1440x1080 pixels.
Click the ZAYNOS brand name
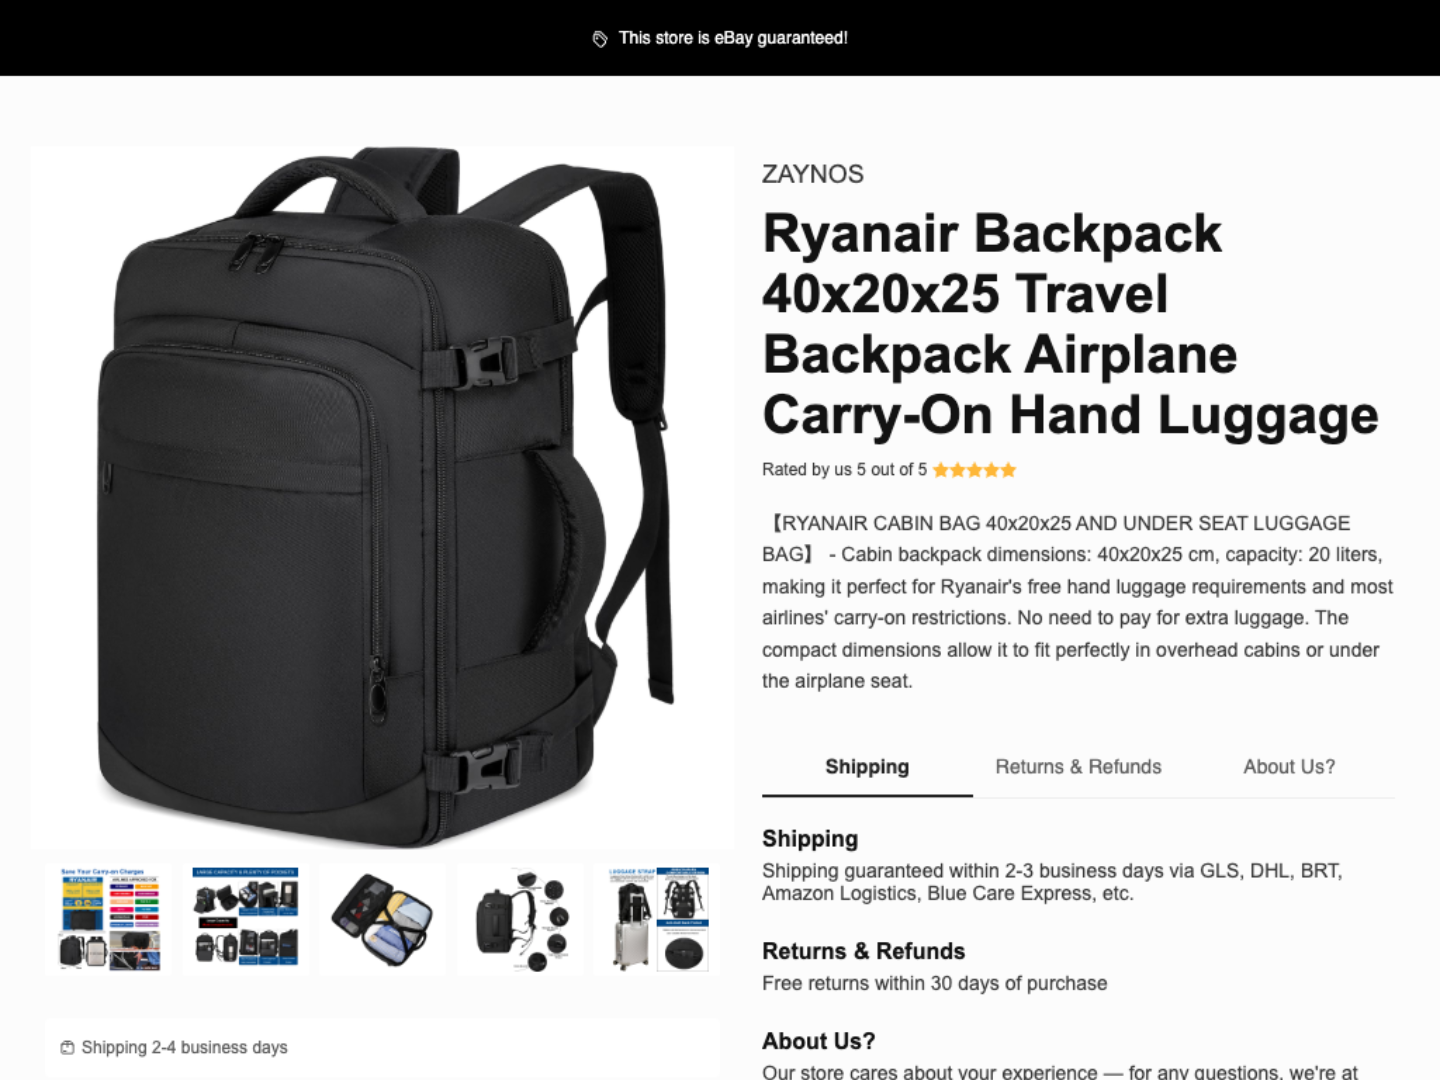coord(813,174)
